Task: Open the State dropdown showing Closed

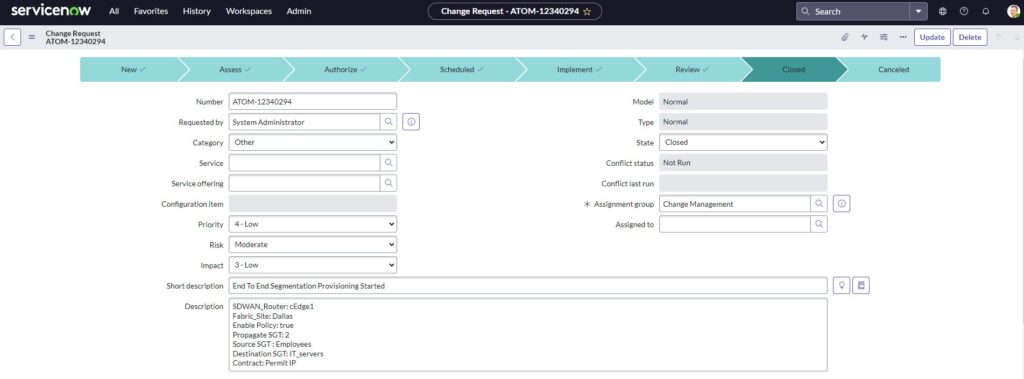Action: [x=743, y=142]
